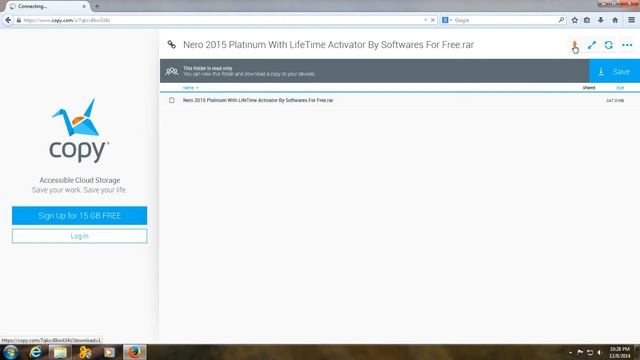The image size is (640, 360).
Task: Open the address bar history dropdown arrow
Action: tap(425, 20)
